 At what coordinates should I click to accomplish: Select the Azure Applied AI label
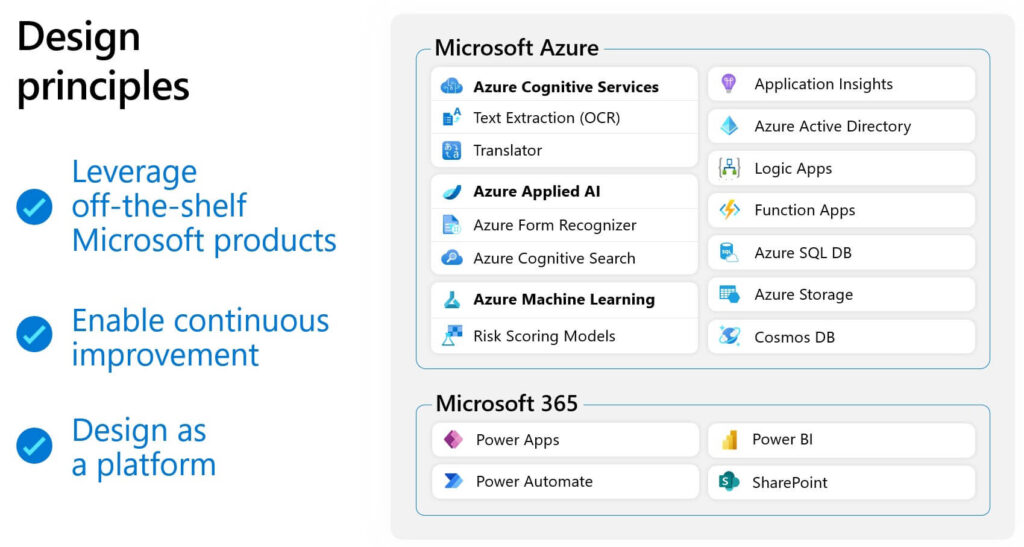[x=537, y=192]
